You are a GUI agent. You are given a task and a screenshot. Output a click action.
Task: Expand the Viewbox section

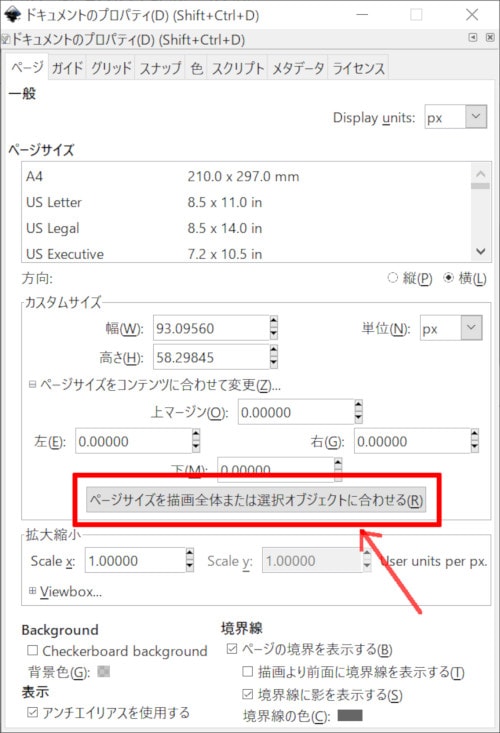[x=32, y=590]
